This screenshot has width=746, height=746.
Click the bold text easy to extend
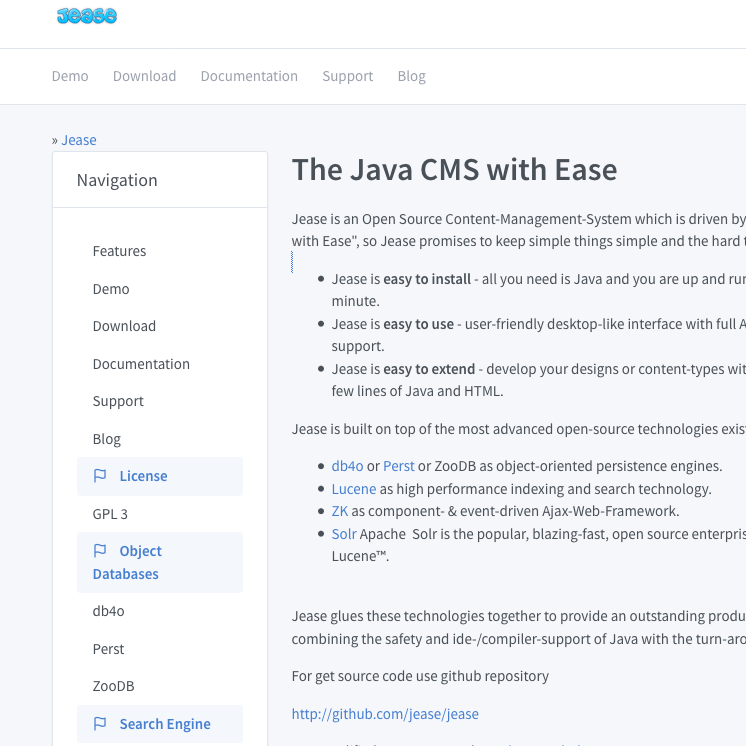[x=429, y=369]
